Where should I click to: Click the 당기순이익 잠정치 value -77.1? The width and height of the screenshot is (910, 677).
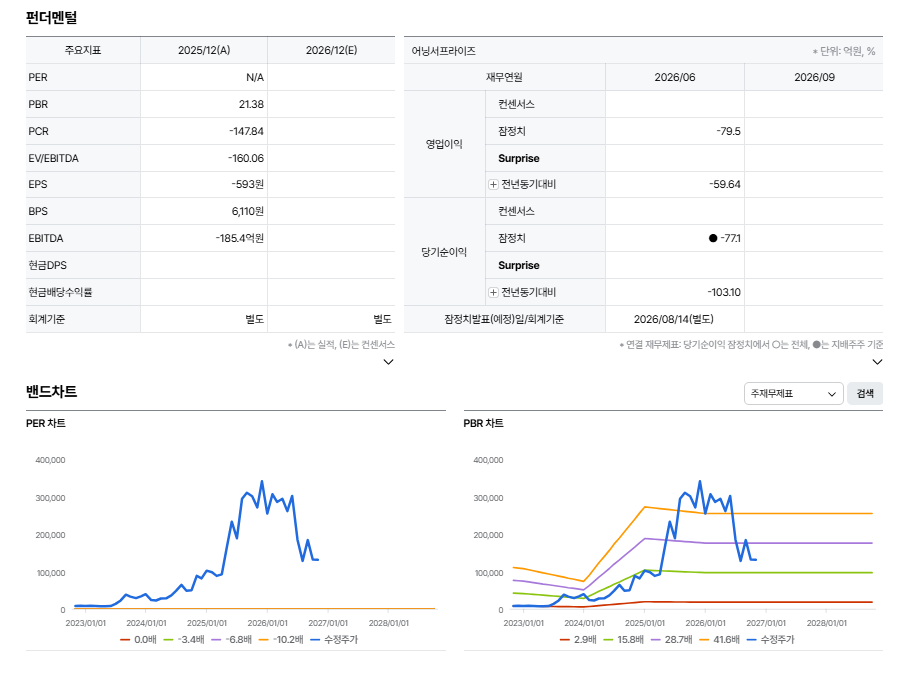[x=730, y=238]
